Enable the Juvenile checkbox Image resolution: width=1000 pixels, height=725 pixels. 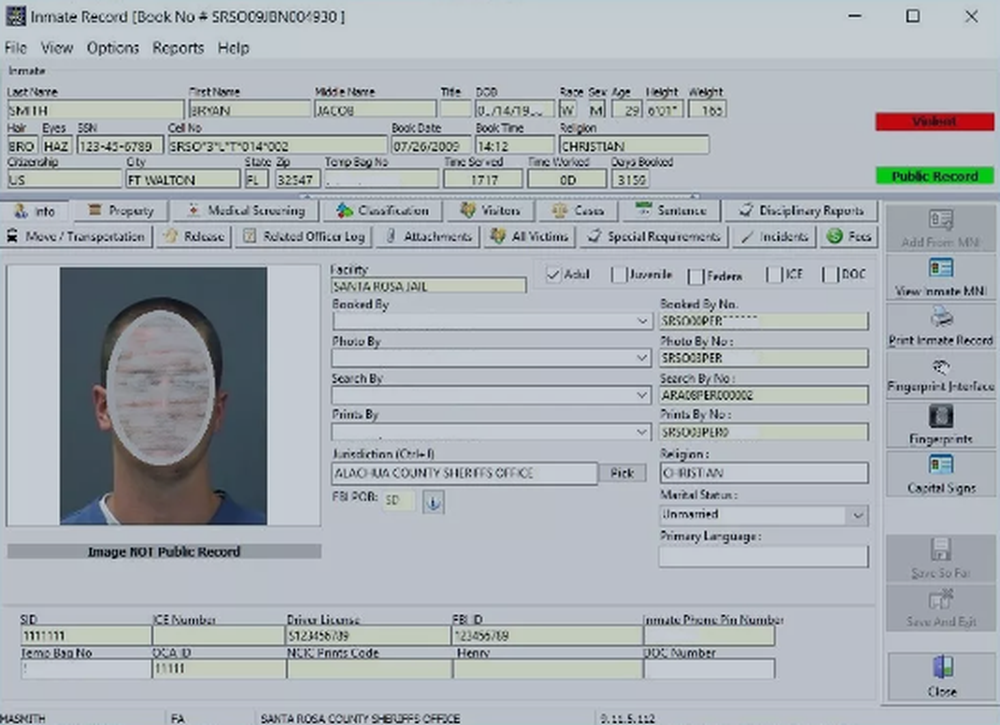[619, 275]
